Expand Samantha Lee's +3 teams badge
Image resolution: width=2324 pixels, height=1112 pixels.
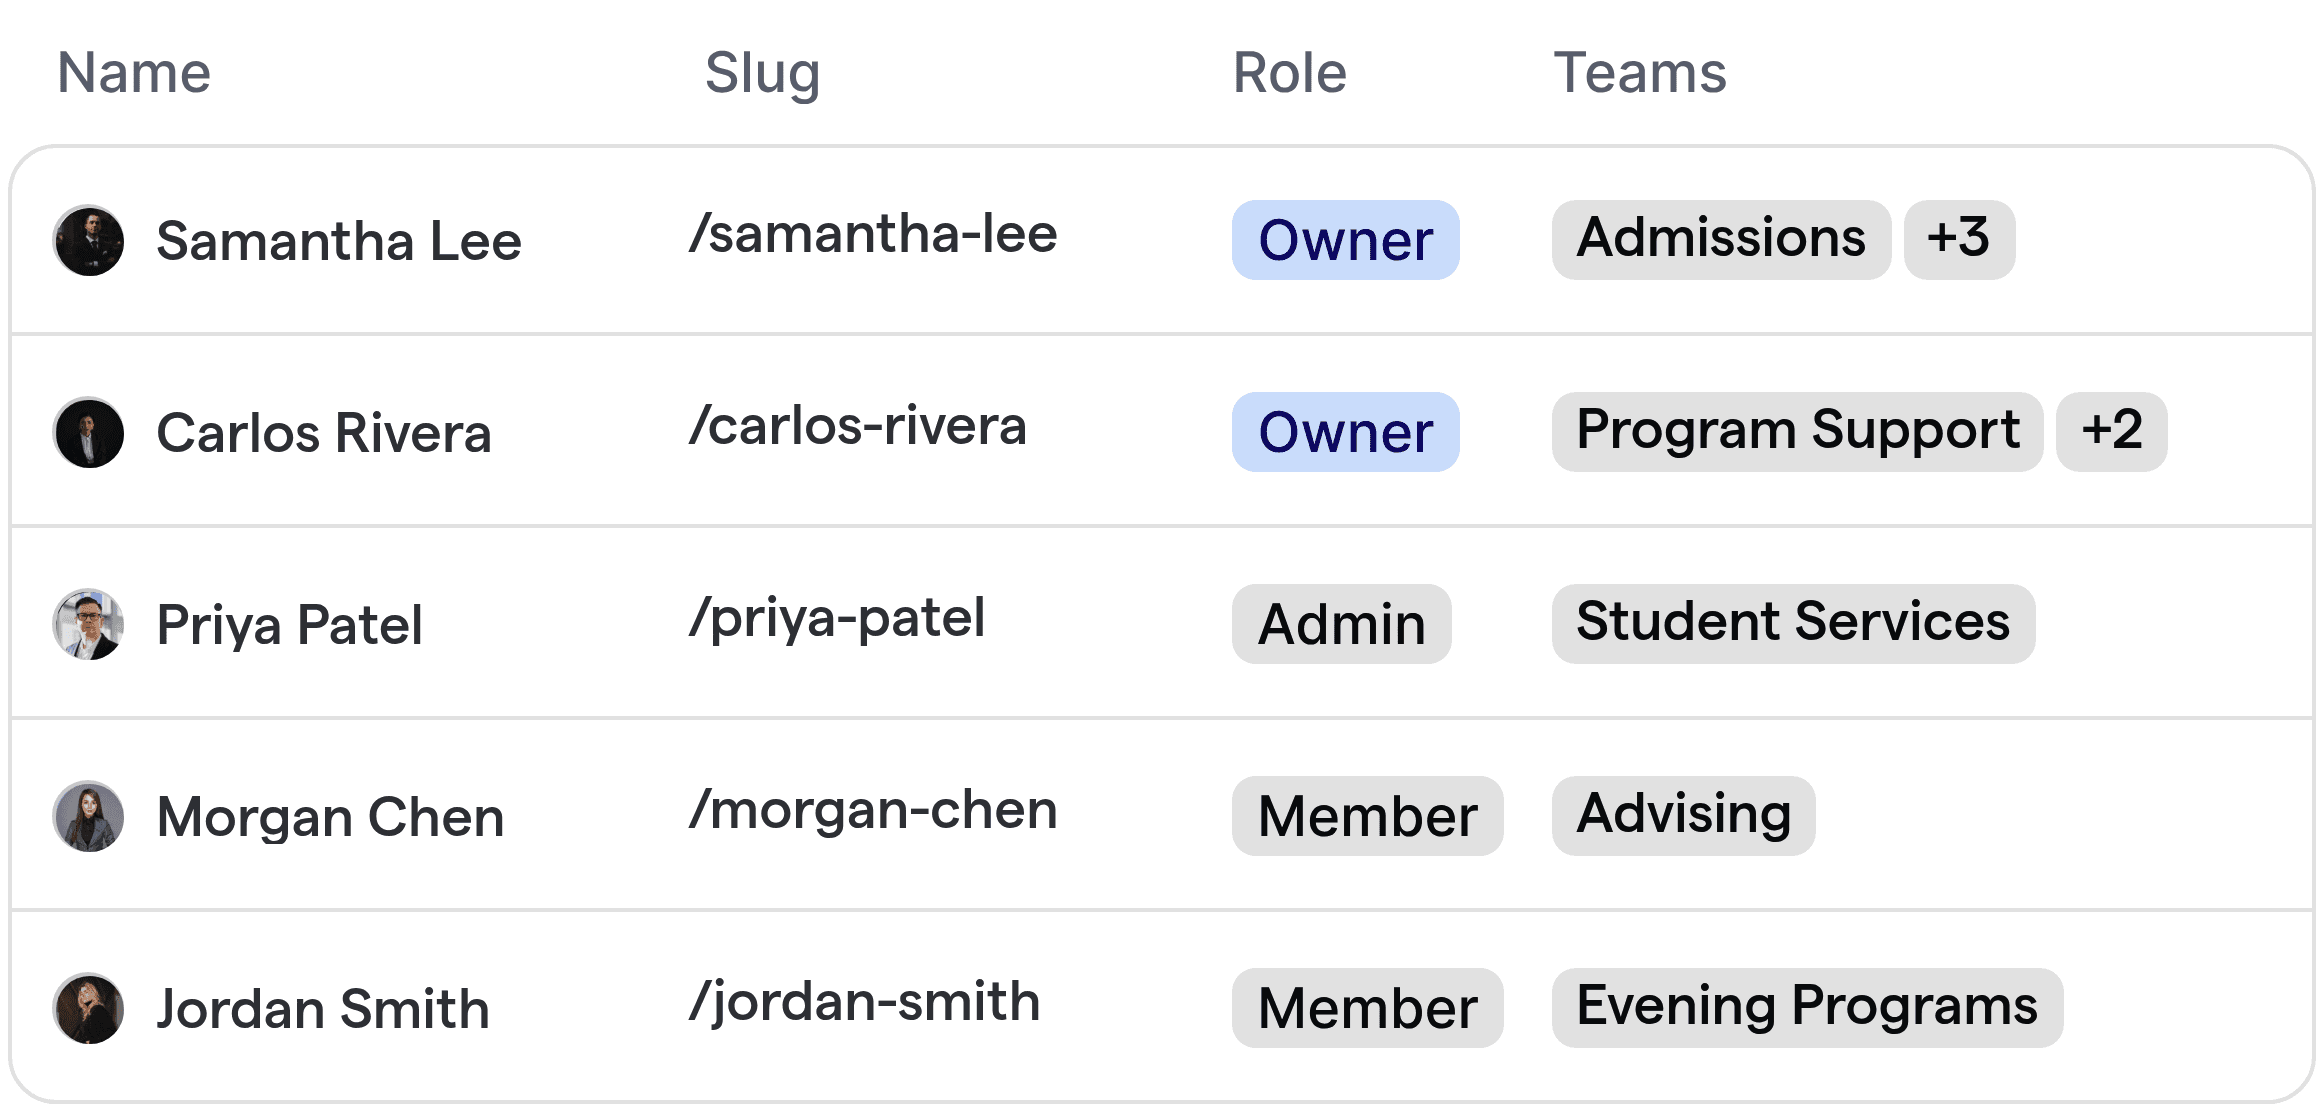click(x=1959, y=240)
